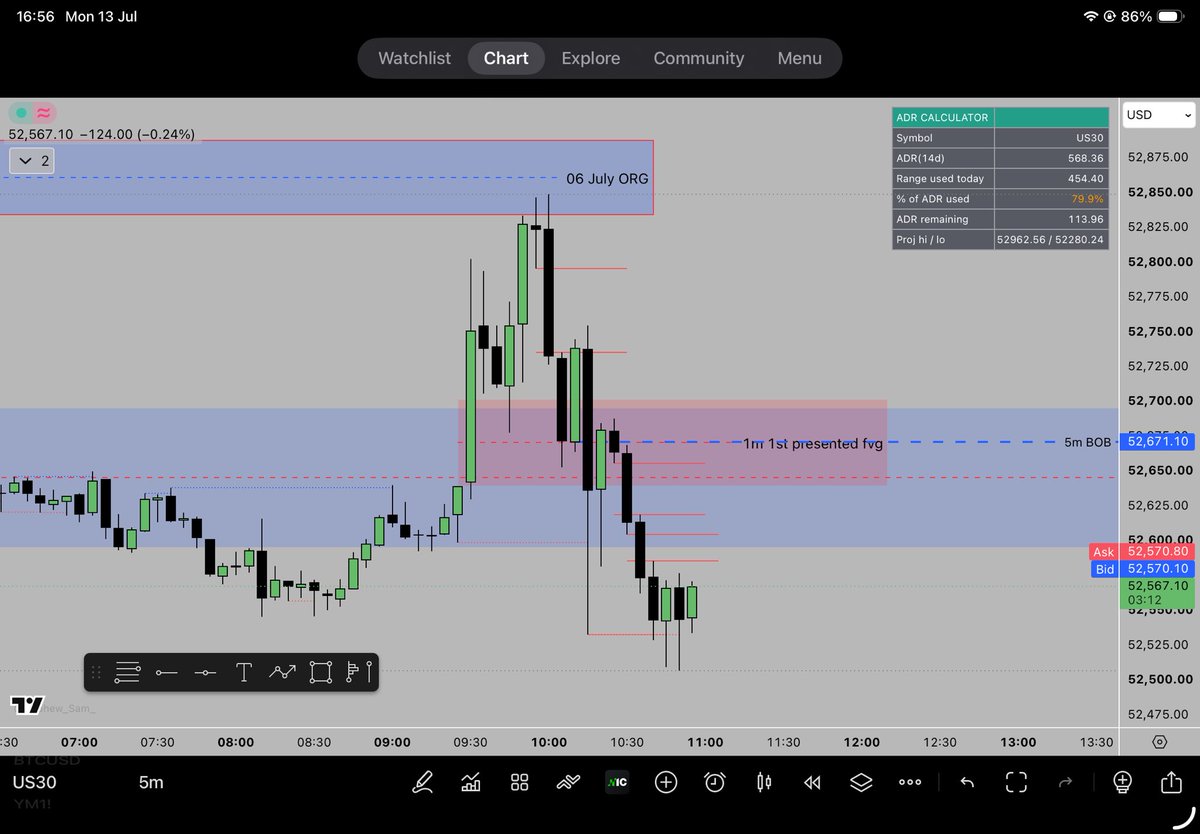Tap the double-line compare icon
This screenshot has height=834, width=1200.
[568, 782]
